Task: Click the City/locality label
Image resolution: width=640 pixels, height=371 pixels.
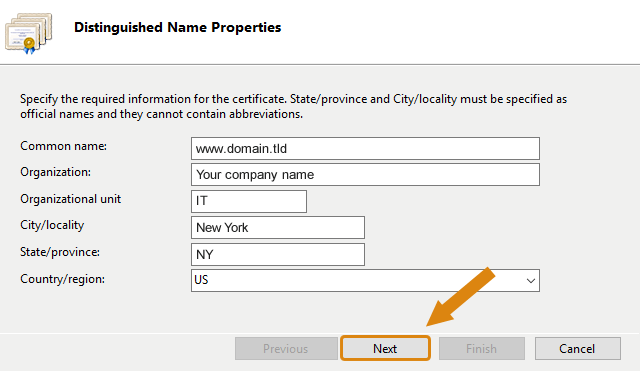Action: pyautogui.click(x=52, y=225)
